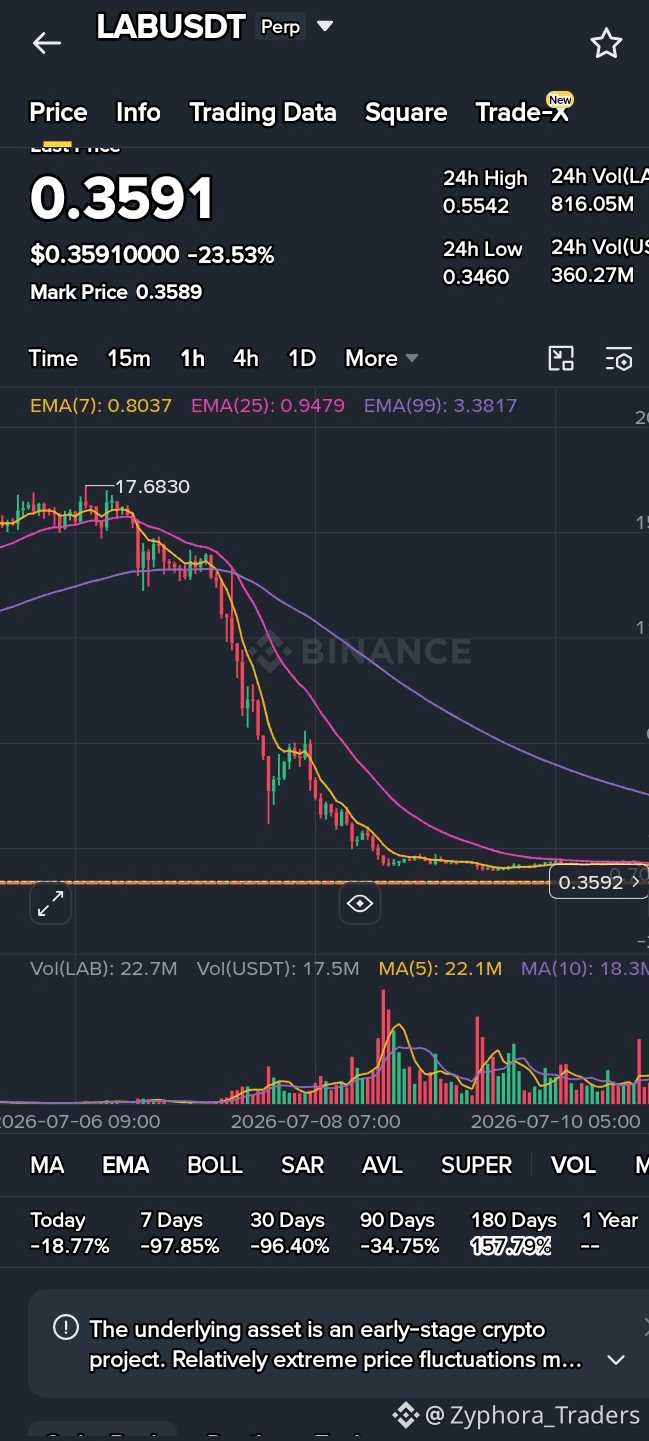Select the 15m chart interval
Image resolution: width=649 pixels, height=1441 pixels.
coord(129,358)
